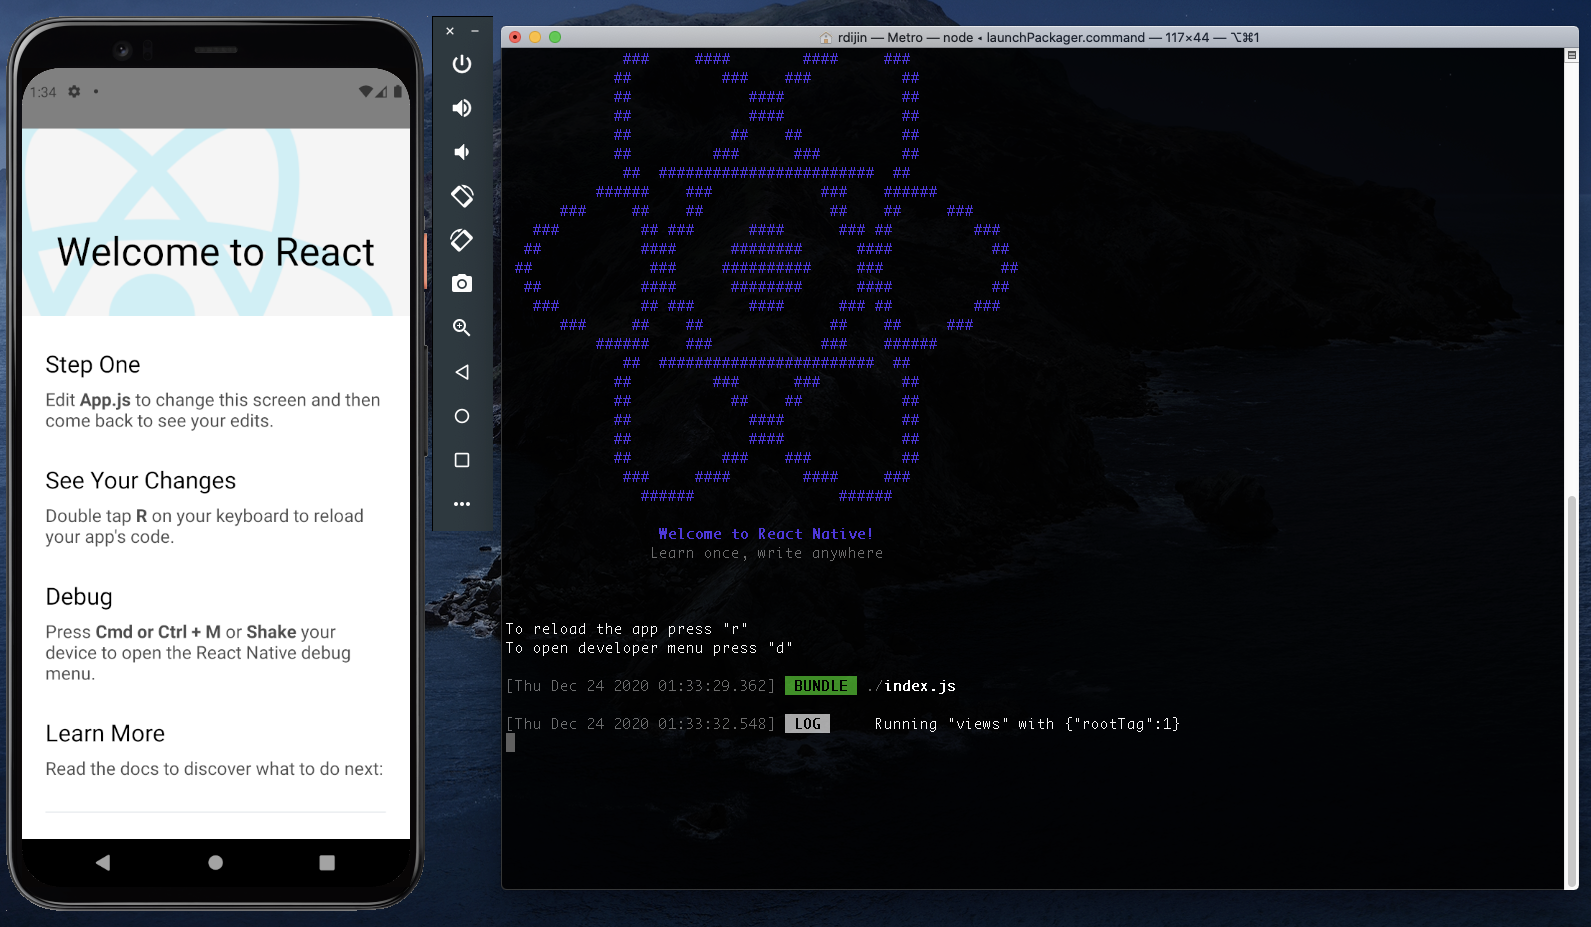Click 'To reload the app press "r"' line
Viewport: 1591px width, 927px height.
(x=627, y=629)
